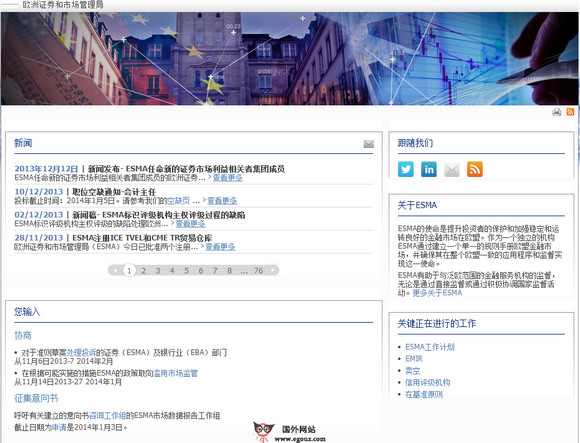
Task: Click the 您输入 panel heading
Action: [x=27, y=312]
